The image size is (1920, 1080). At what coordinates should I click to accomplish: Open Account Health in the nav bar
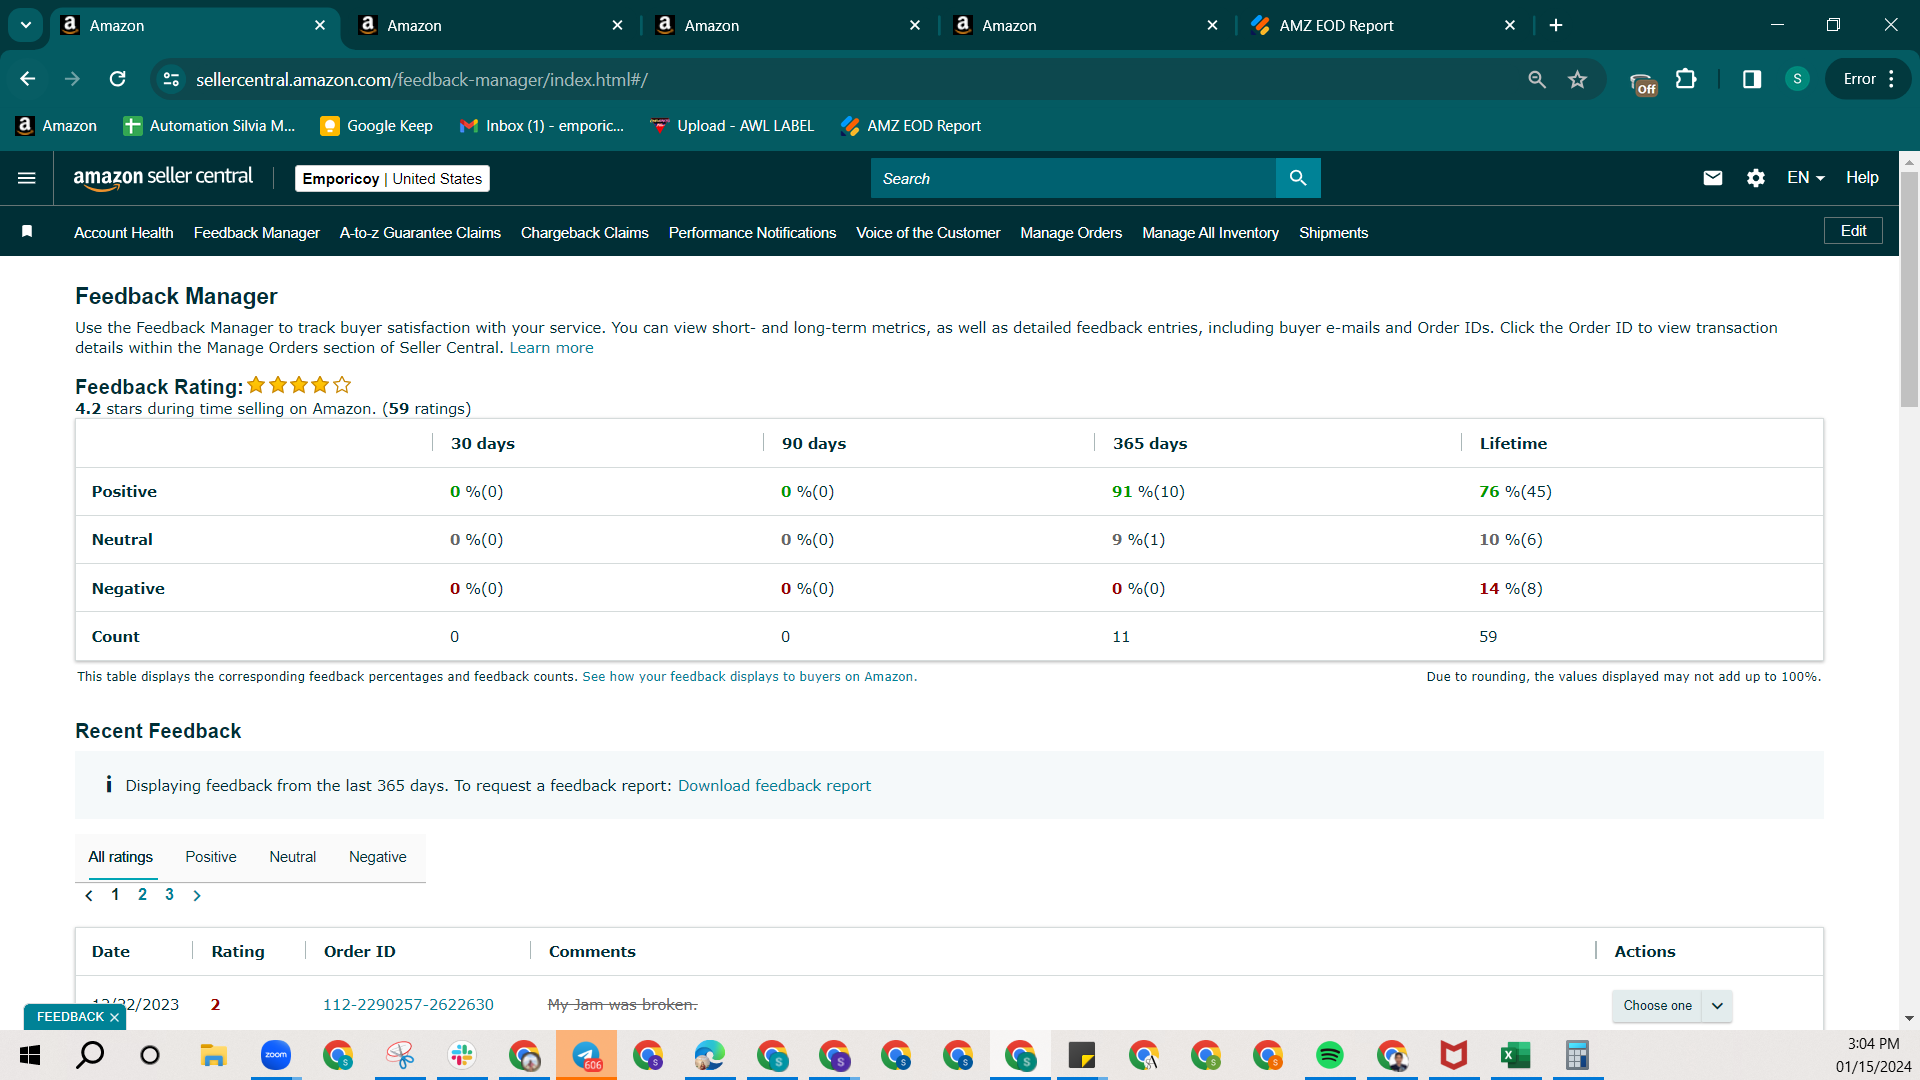point(124,233)
